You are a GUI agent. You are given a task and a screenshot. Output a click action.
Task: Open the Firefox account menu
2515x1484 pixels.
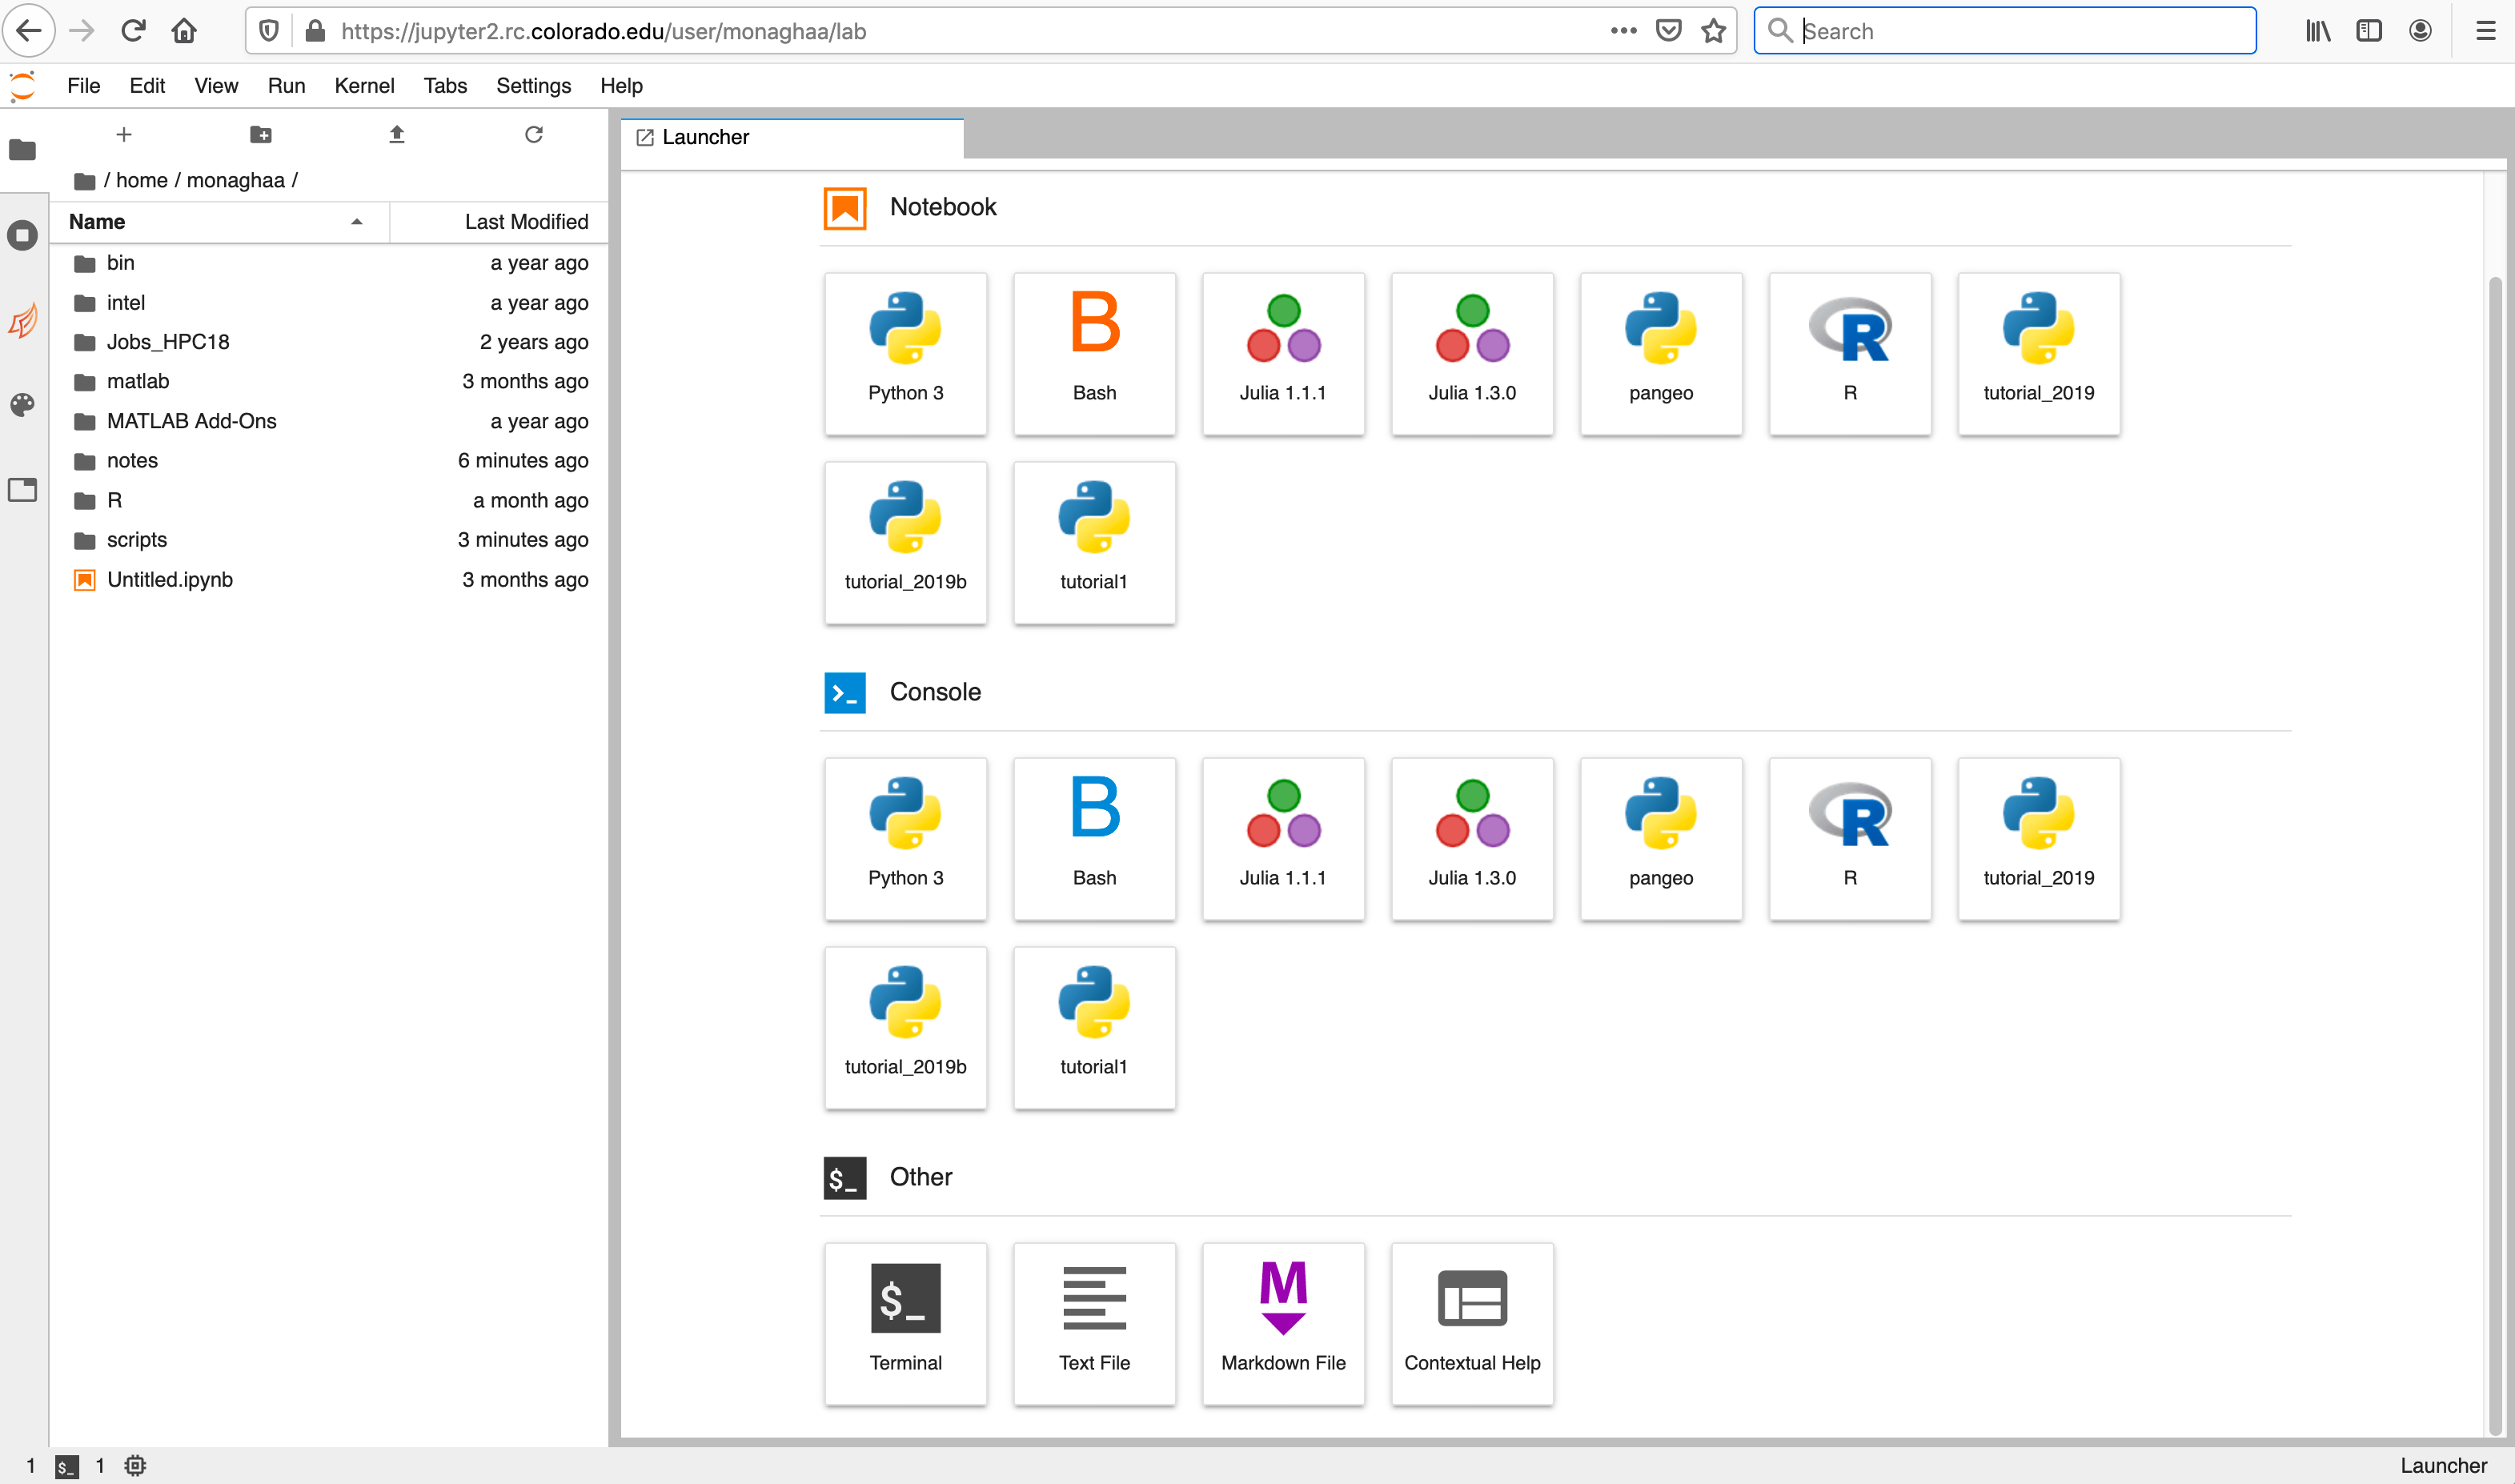point(2420,30)
